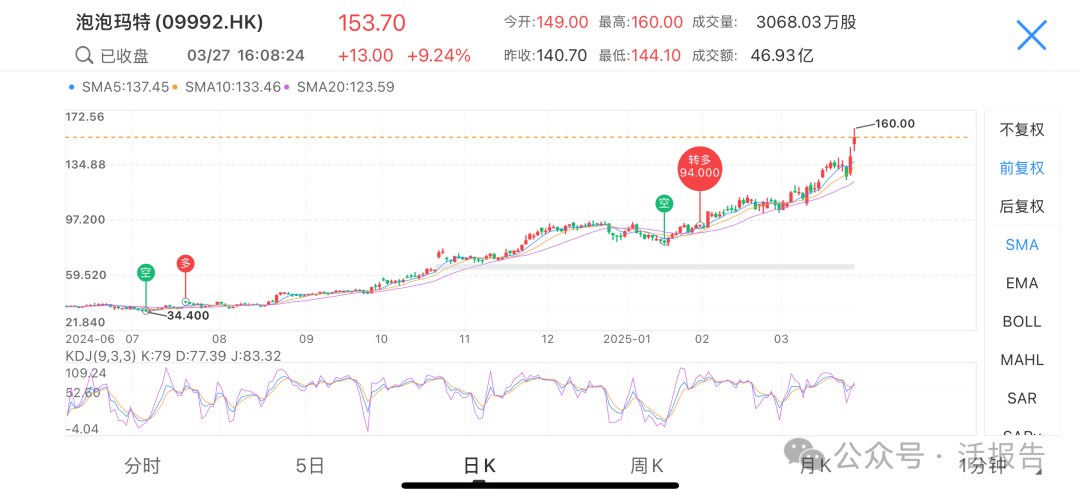Tap the 34.400 low price label
This screenshot has width=1080, height=499.
click(187, 316)
